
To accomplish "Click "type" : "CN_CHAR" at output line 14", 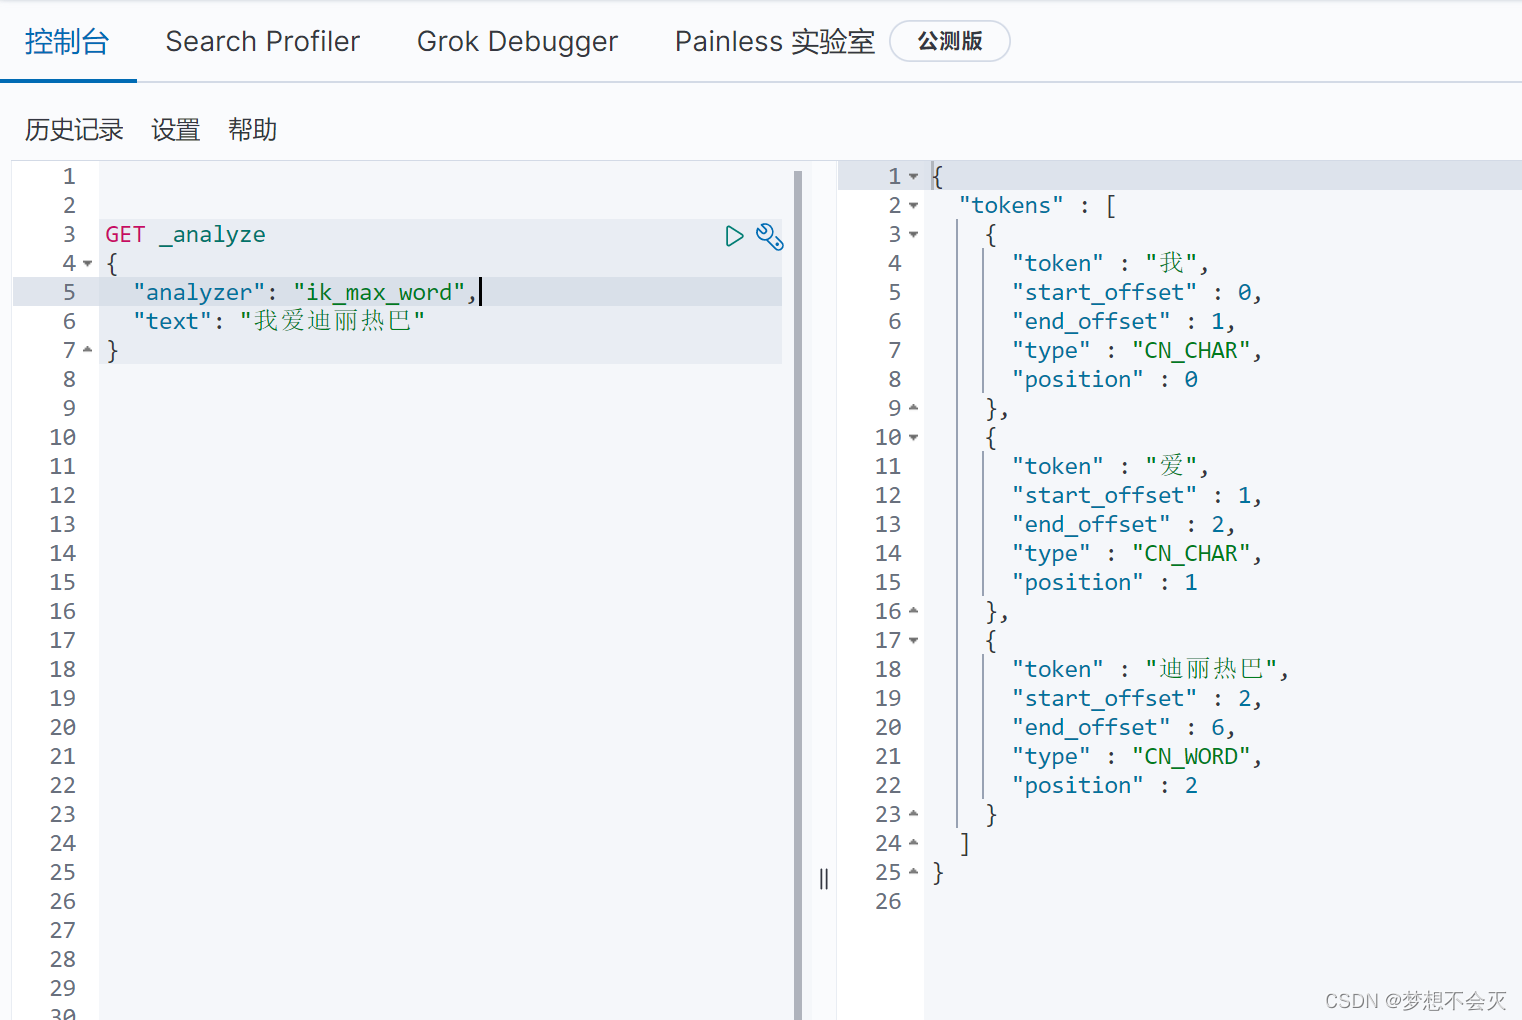I will [x=1137, y=554].
